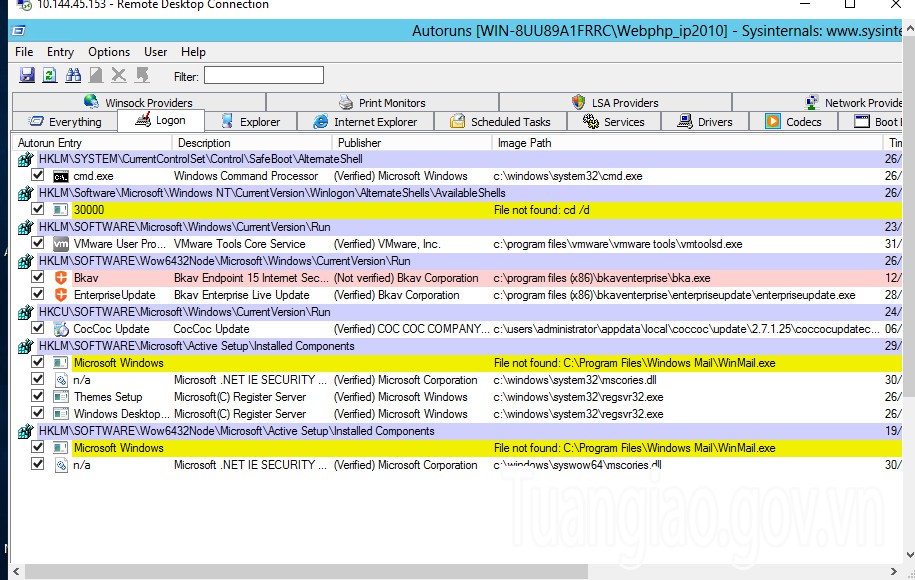This screenshot has height=580, width=915.
Task: Click the Jump to entry toolbar icon
Action: click(142, 75)
